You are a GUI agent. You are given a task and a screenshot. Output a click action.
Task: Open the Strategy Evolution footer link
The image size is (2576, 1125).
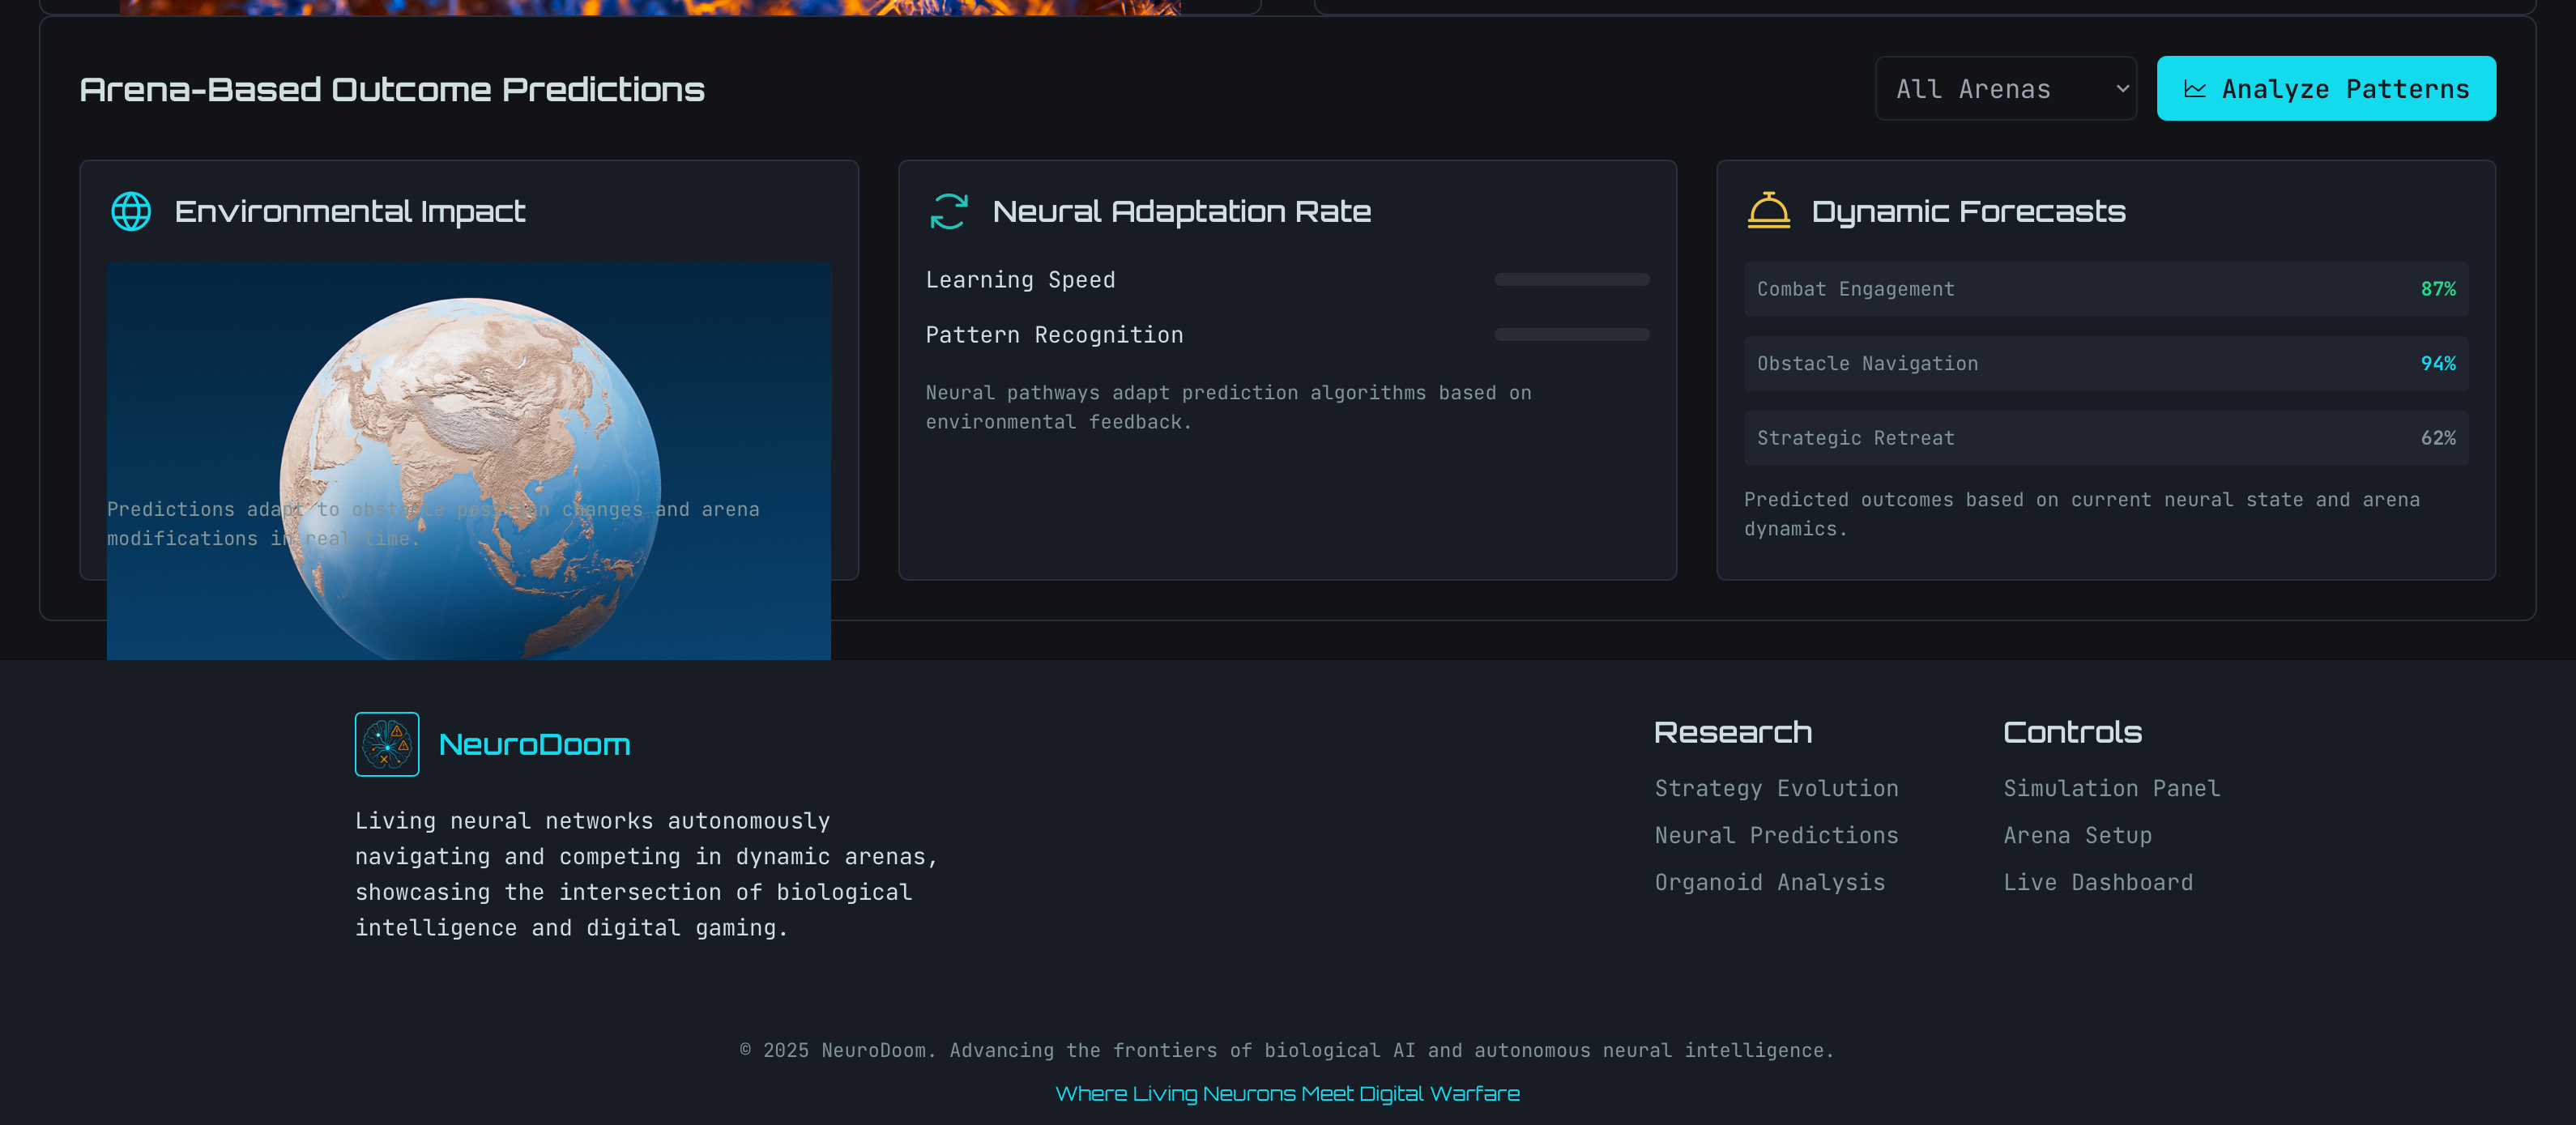coord(1776,788)
